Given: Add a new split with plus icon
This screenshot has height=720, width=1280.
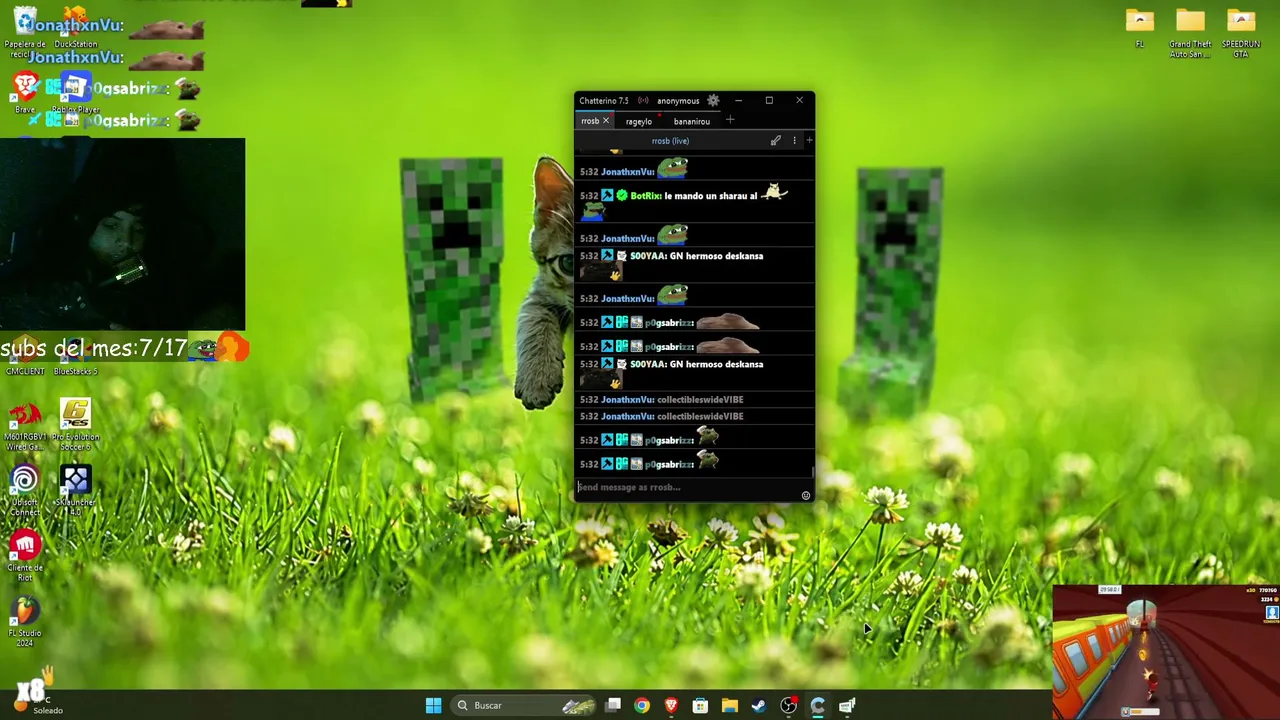Looking at the screenshot, I should 809,141.
